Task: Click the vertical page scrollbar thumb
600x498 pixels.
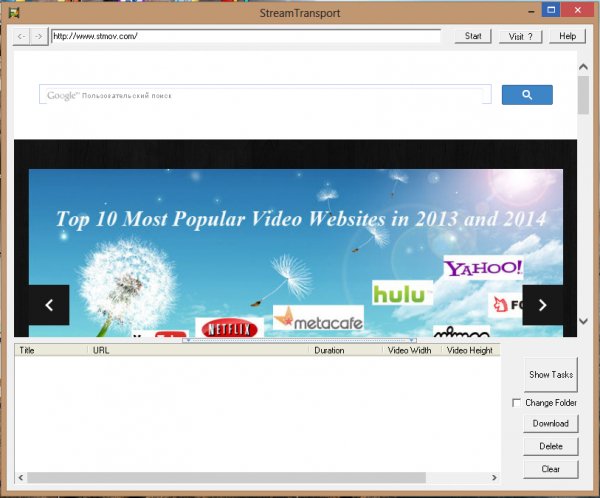Action: click(583, 95)
